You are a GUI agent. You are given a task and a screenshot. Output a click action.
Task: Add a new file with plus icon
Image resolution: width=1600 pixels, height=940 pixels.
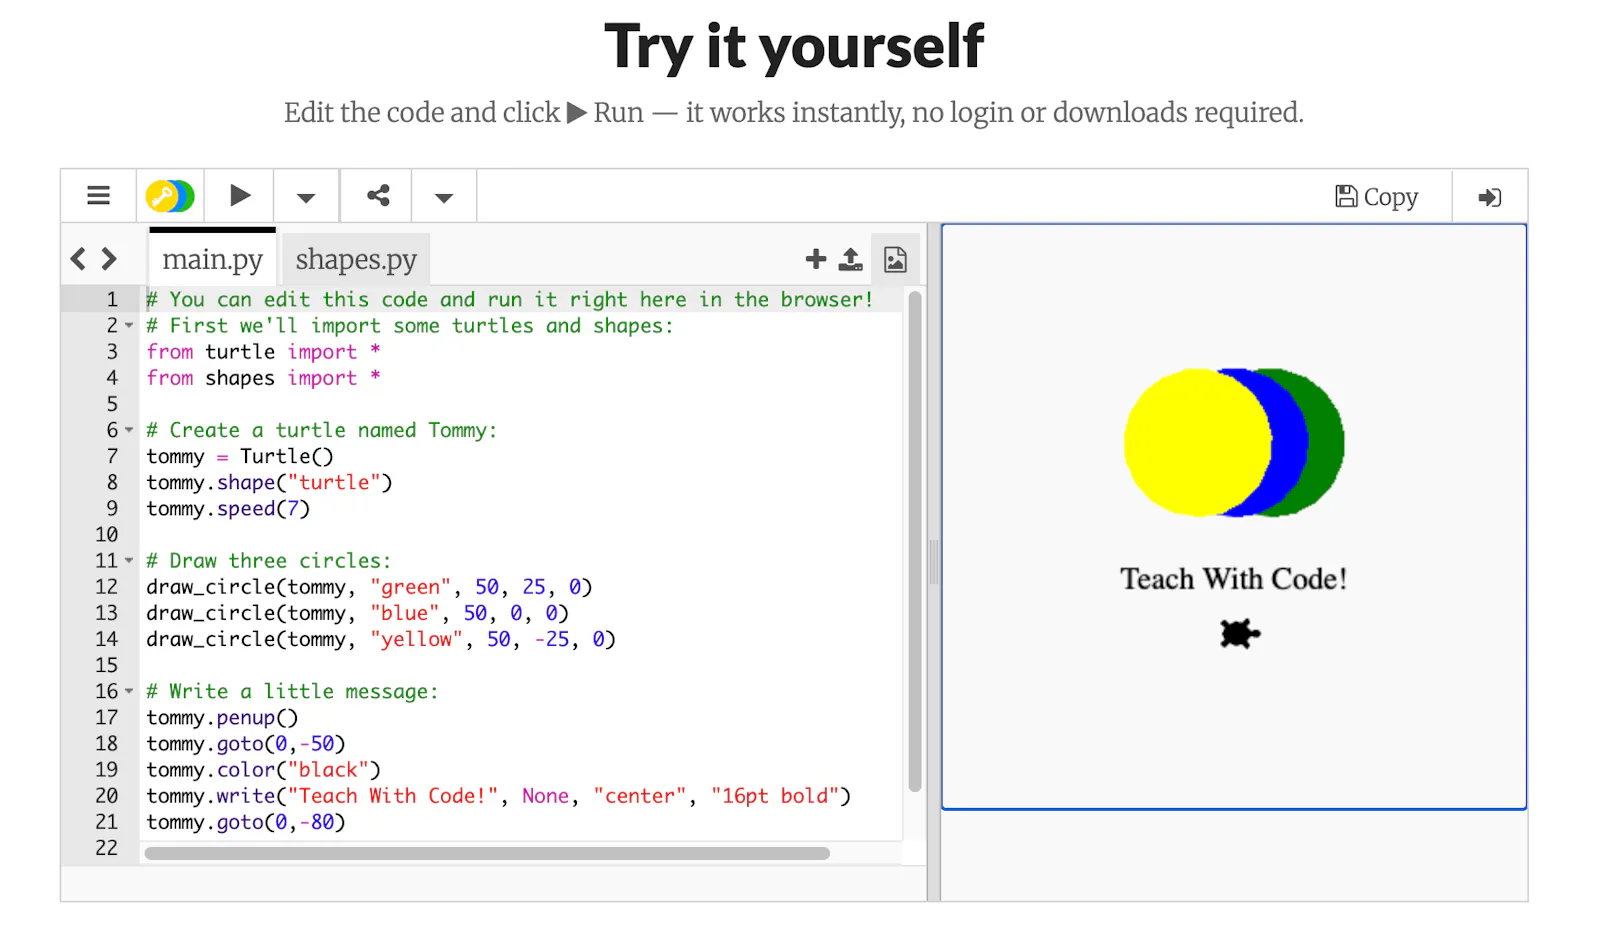click(816, 259)
